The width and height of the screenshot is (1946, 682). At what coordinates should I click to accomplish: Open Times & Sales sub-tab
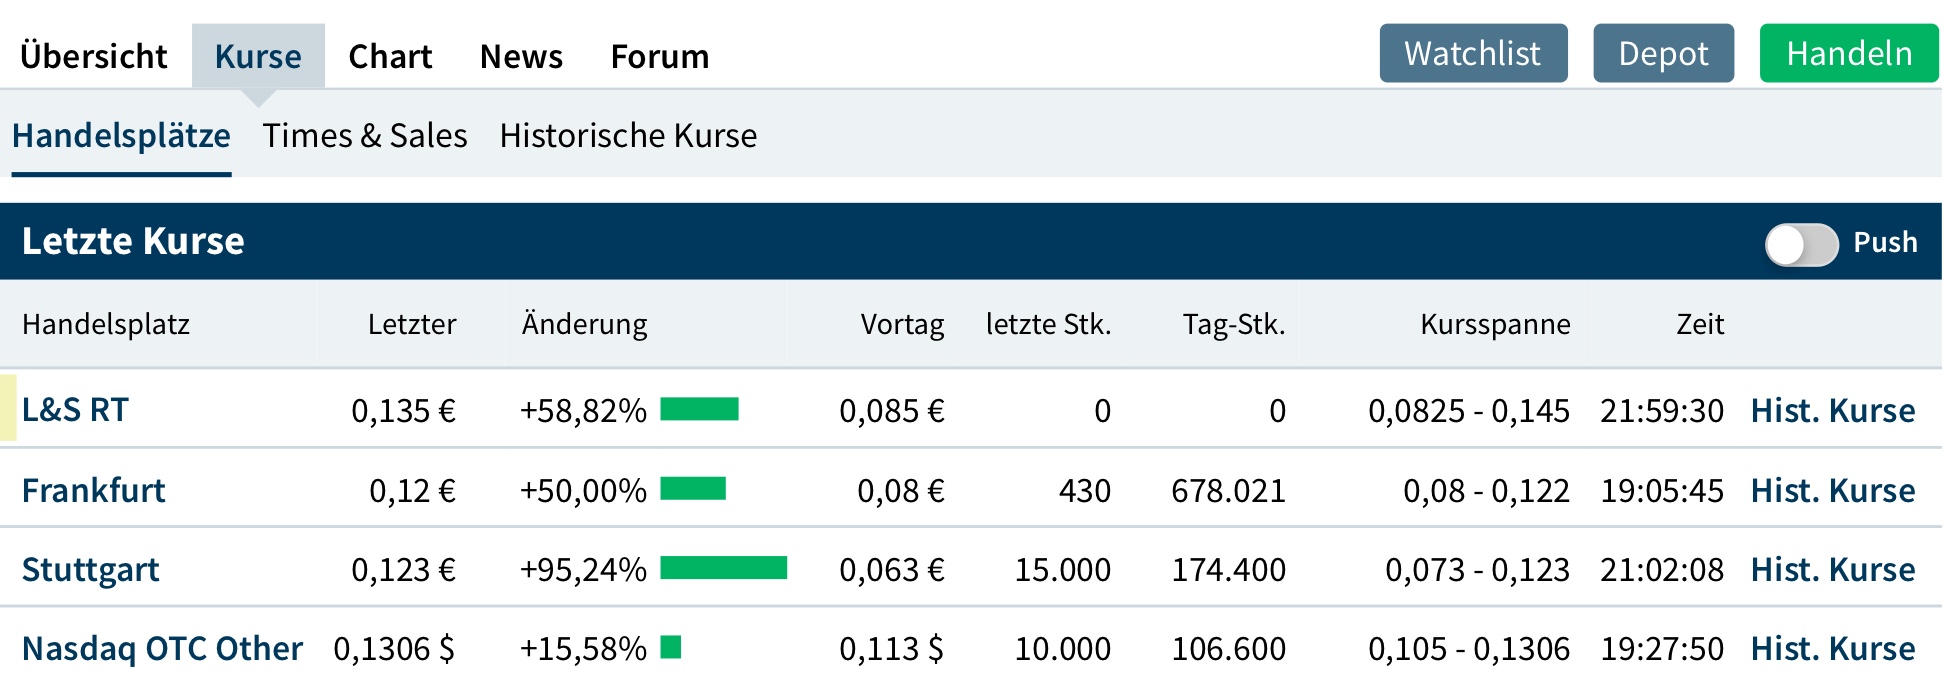tap(365, 135)
